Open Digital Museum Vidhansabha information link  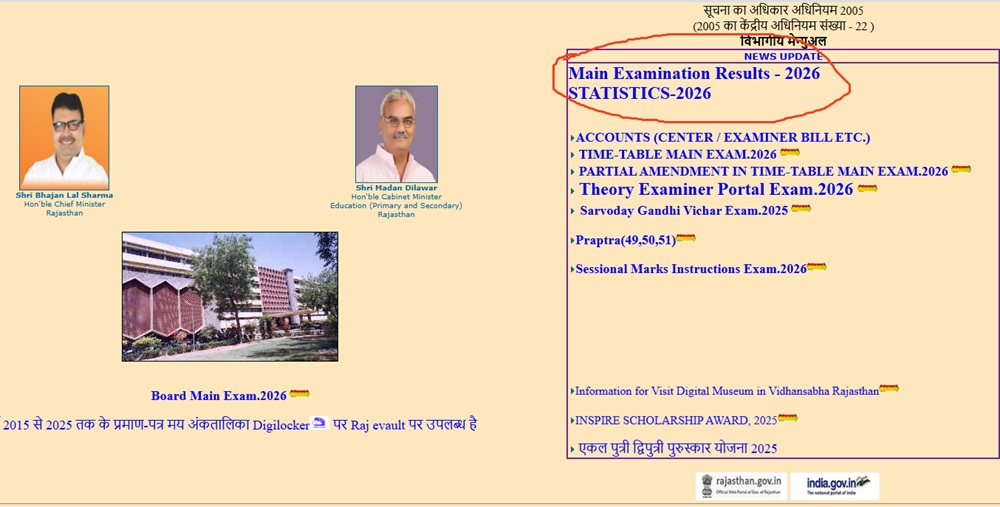tap(726, 391)
